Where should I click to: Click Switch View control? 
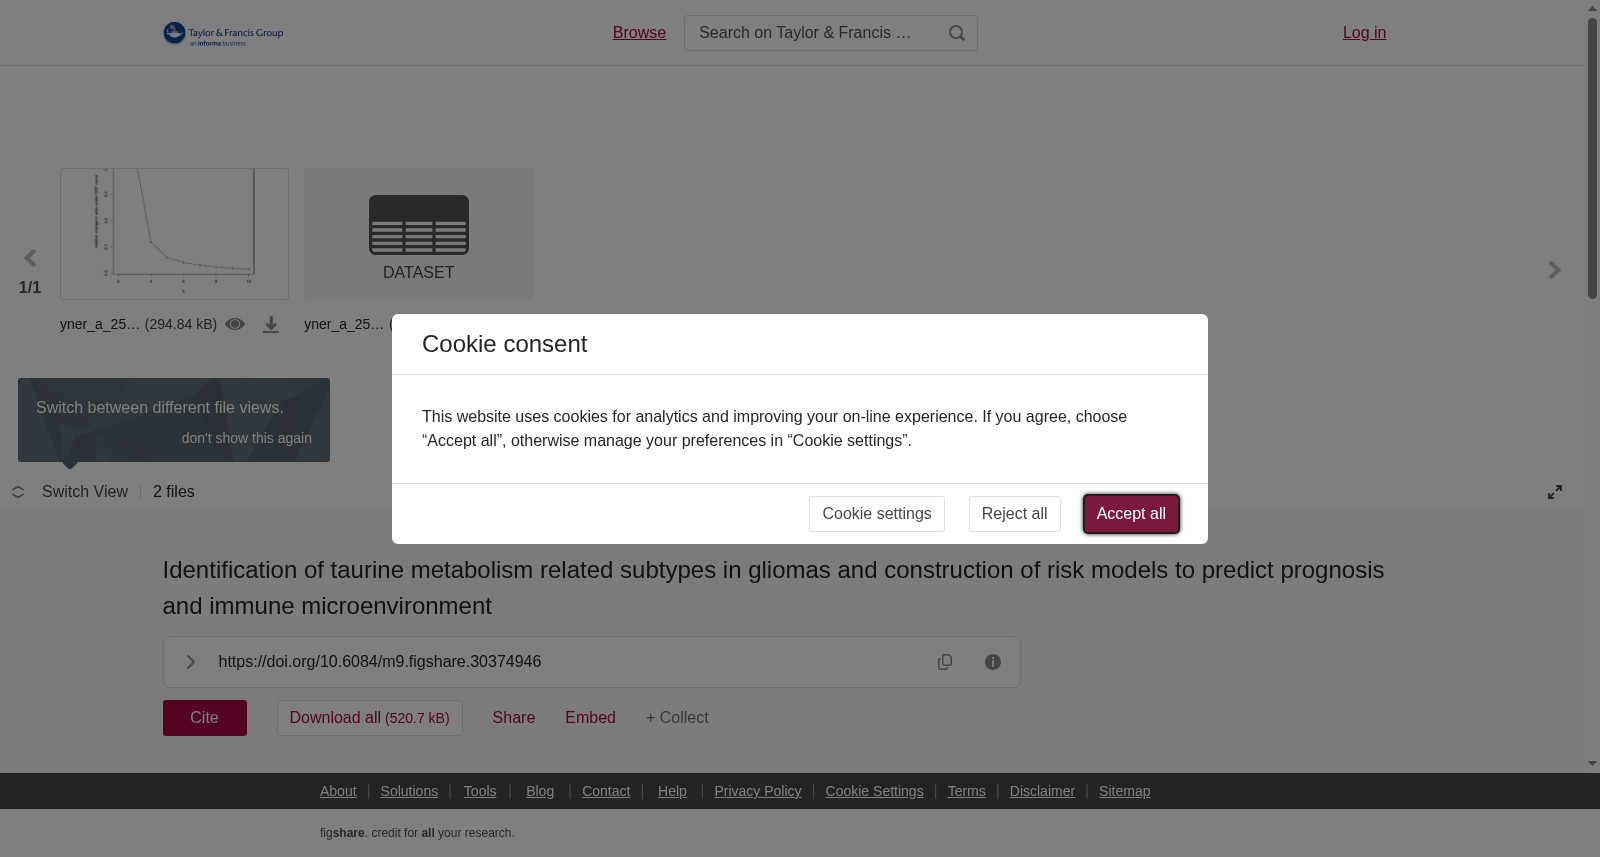(70, 492)
